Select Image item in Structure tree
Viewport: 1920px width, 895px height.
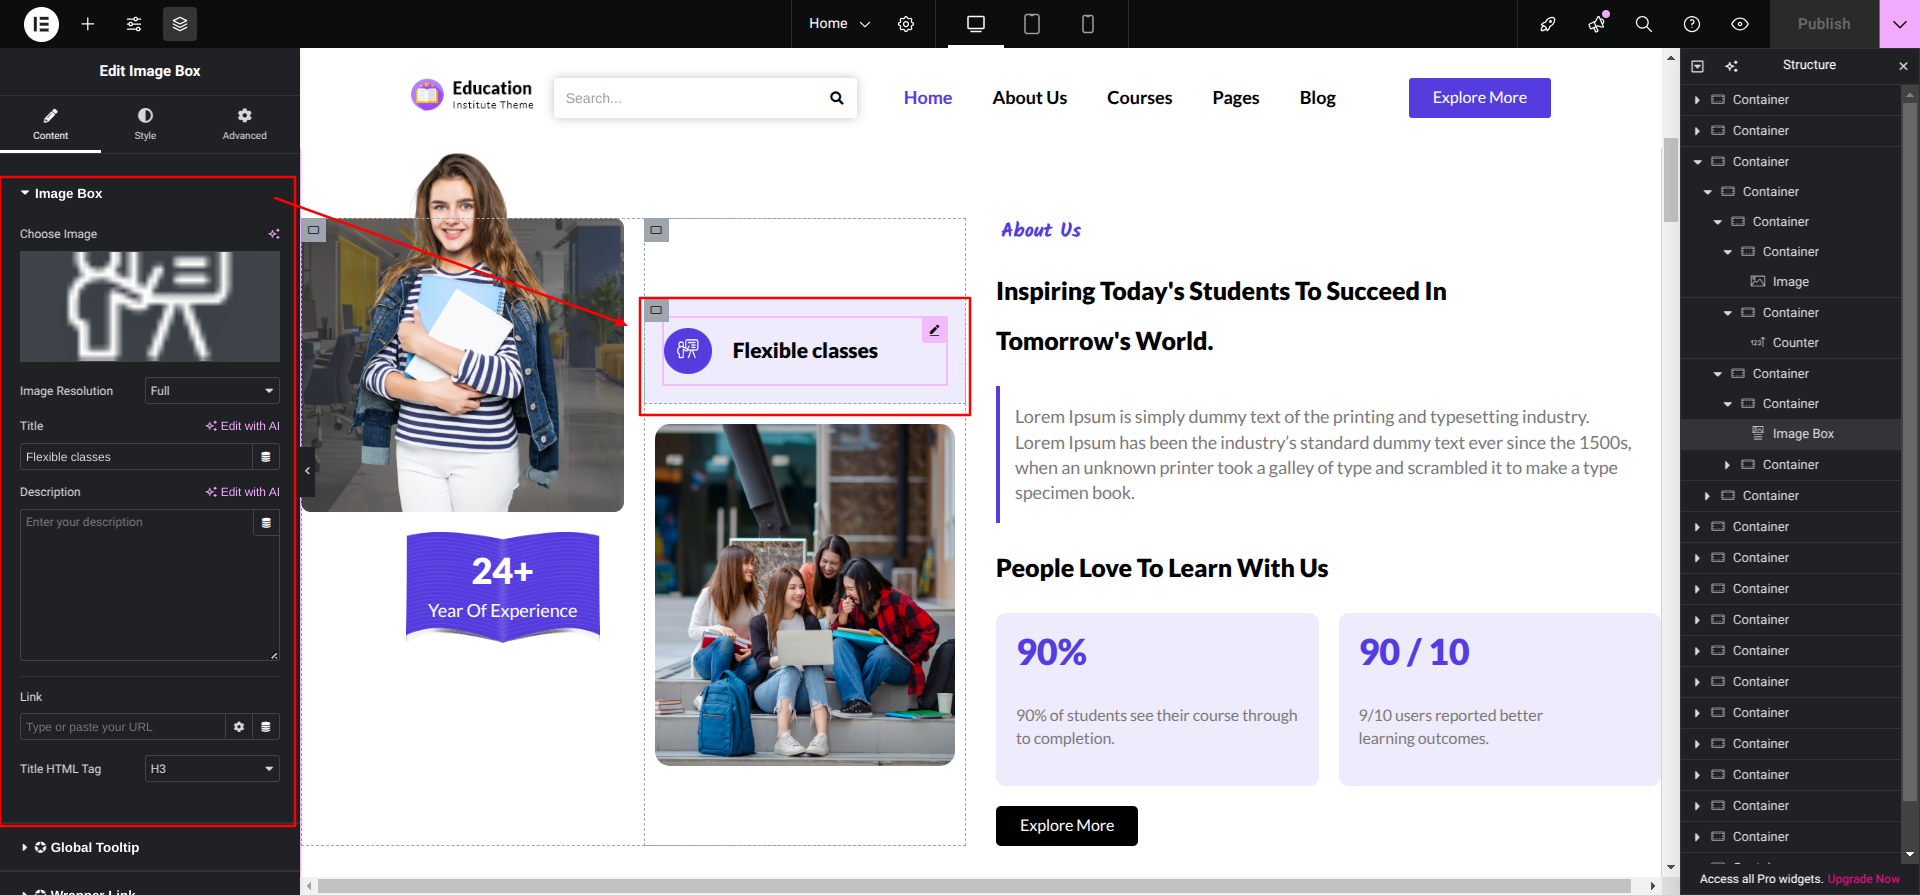pyautogui.click(x=1791, y=282)
